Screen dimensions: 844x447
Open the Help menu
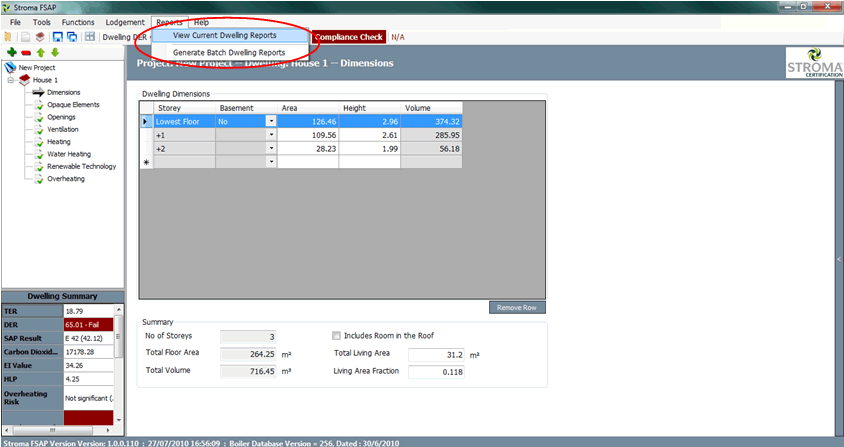pos(201,22)
